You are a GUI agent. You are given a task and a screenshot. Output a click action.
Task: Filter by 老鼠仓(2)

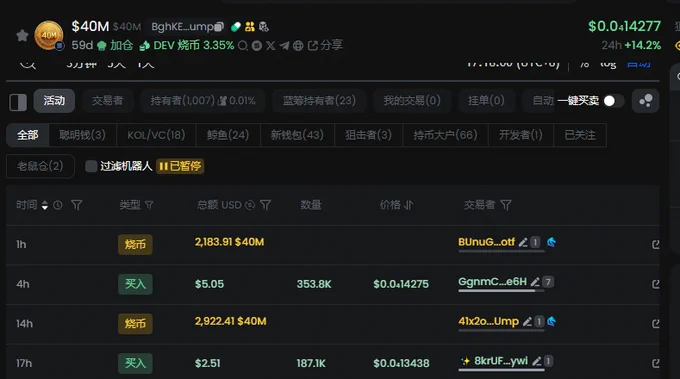coord(40,166)
